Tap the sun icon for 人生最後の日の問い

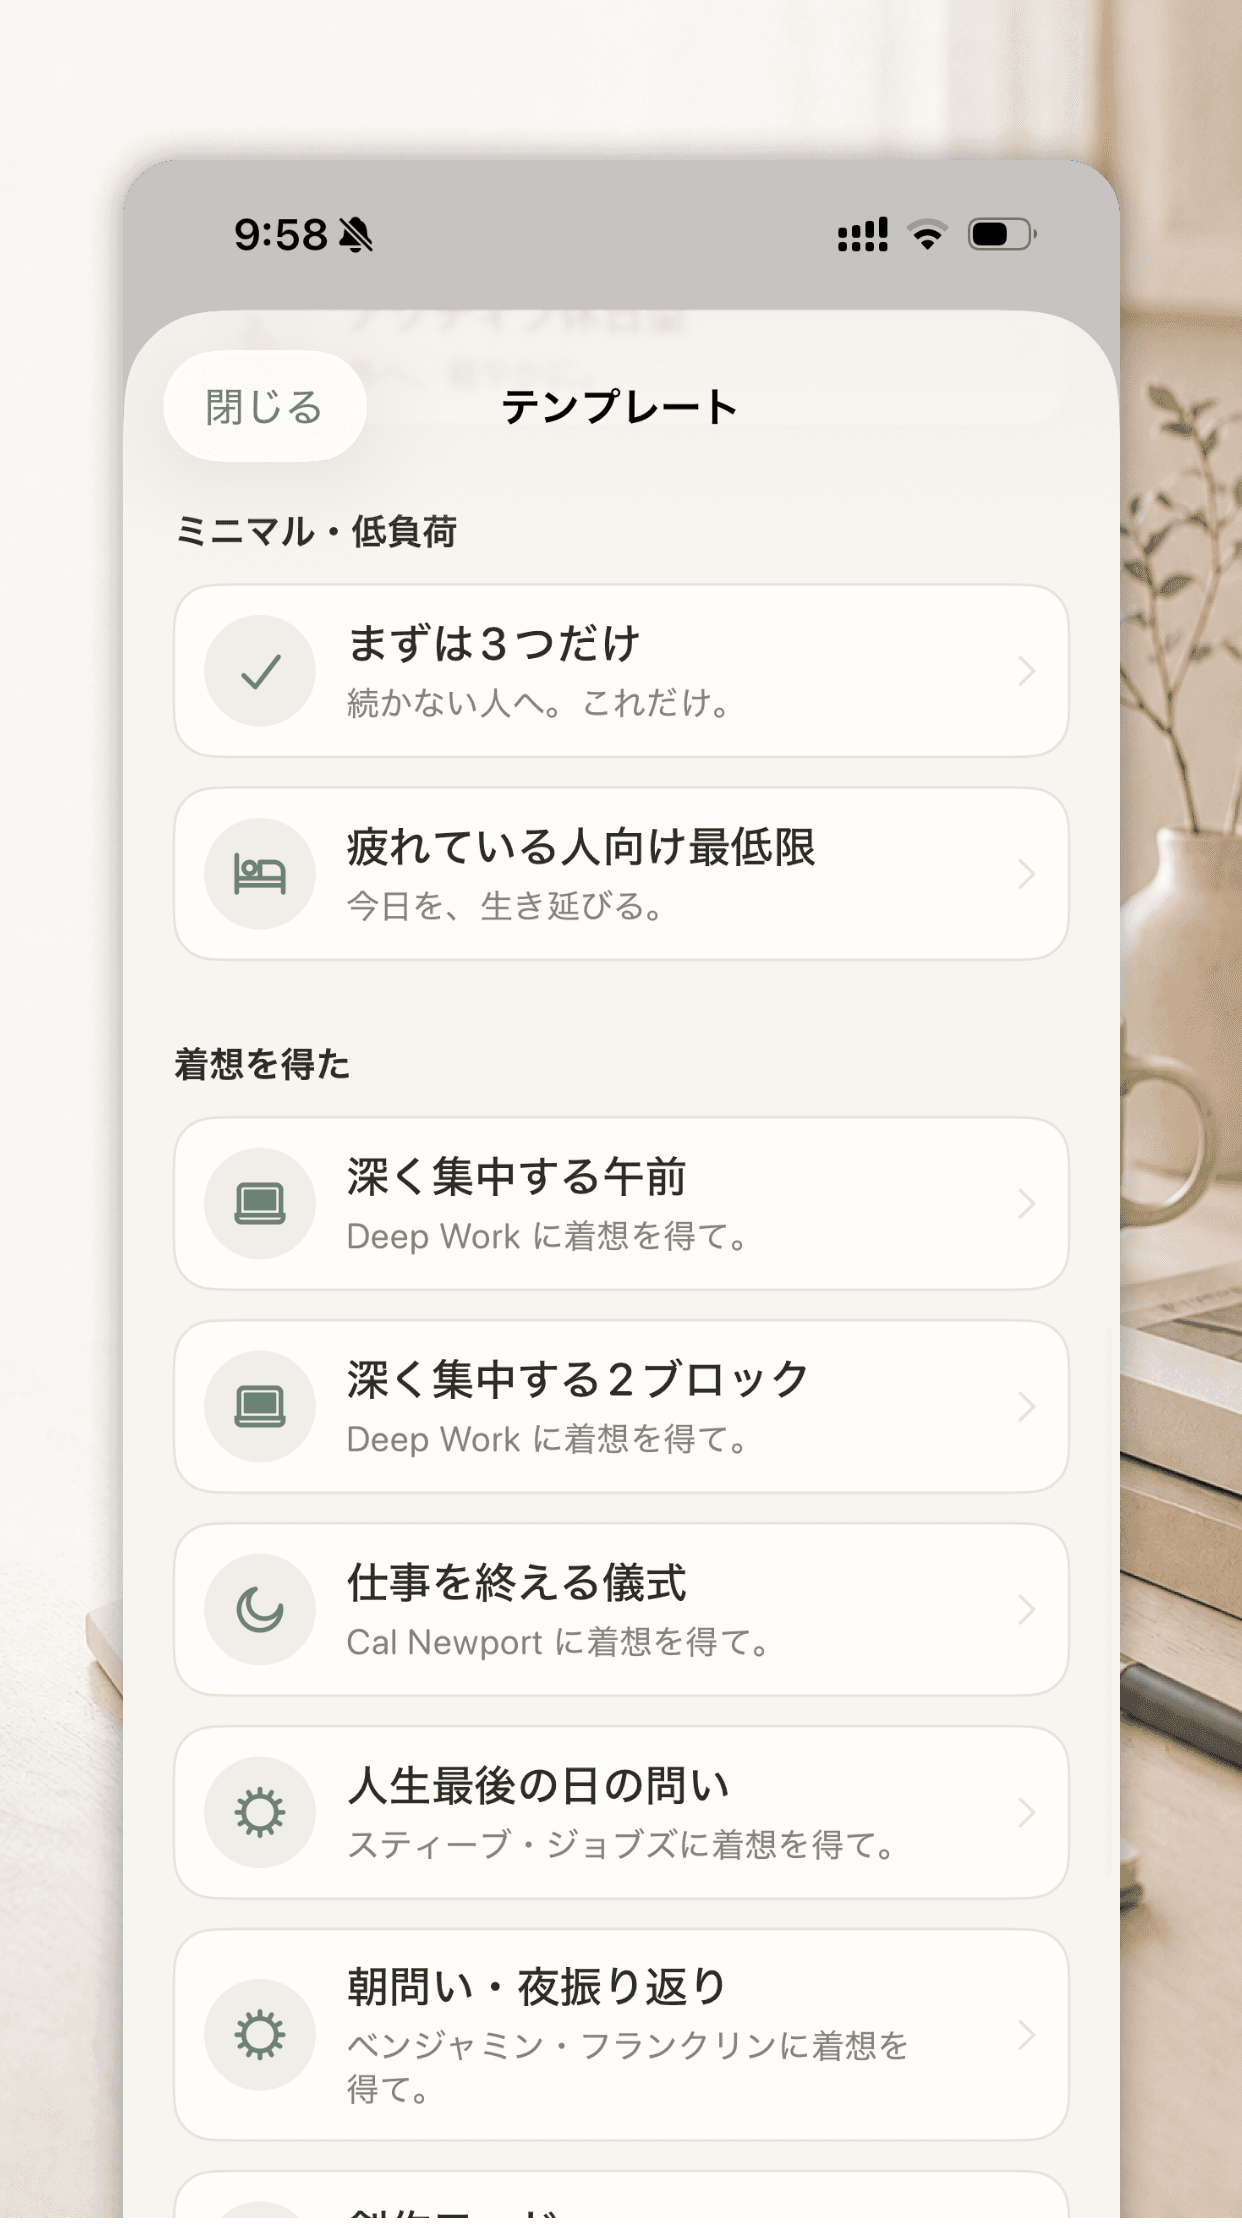[x=260, y=1812]
